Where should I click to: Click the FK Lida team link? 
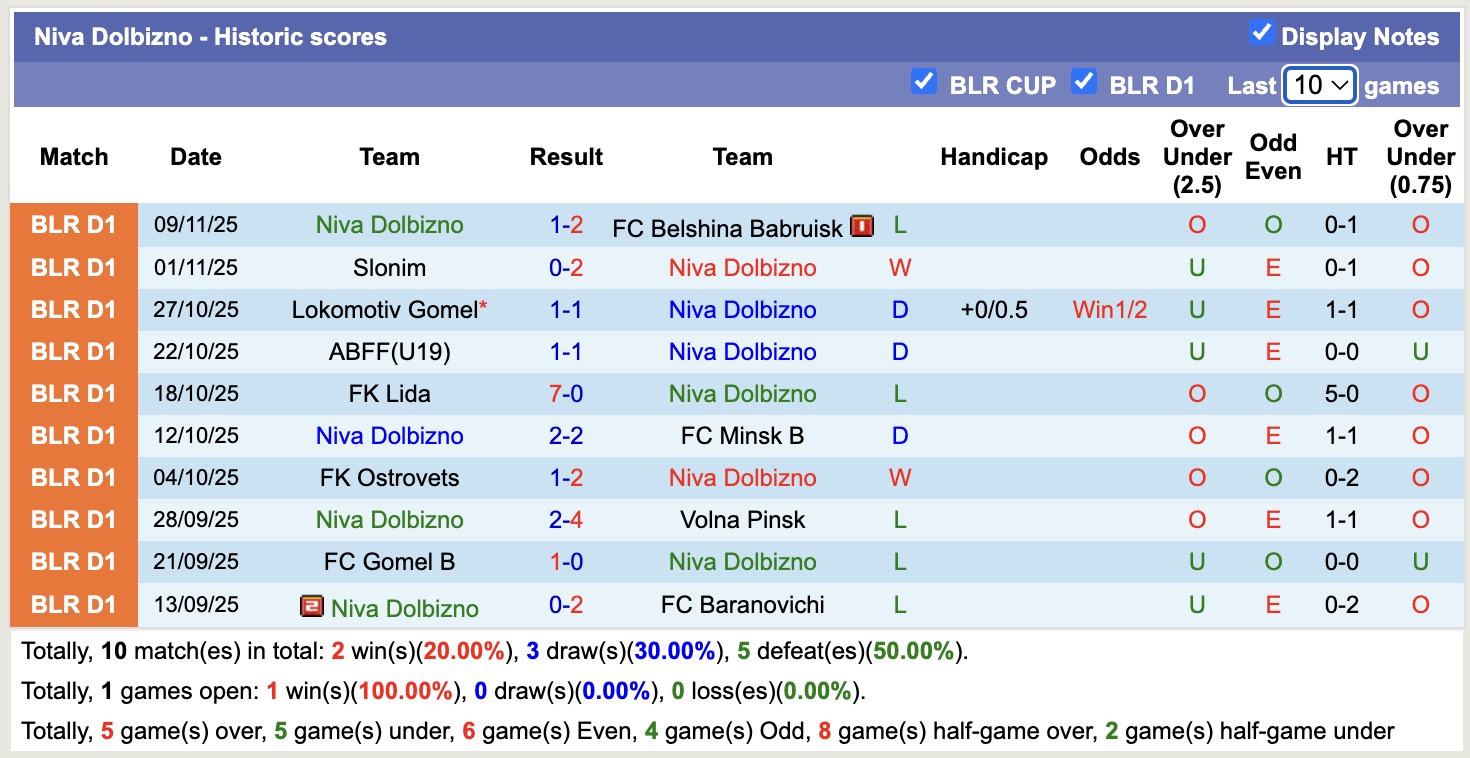[389, 394]
